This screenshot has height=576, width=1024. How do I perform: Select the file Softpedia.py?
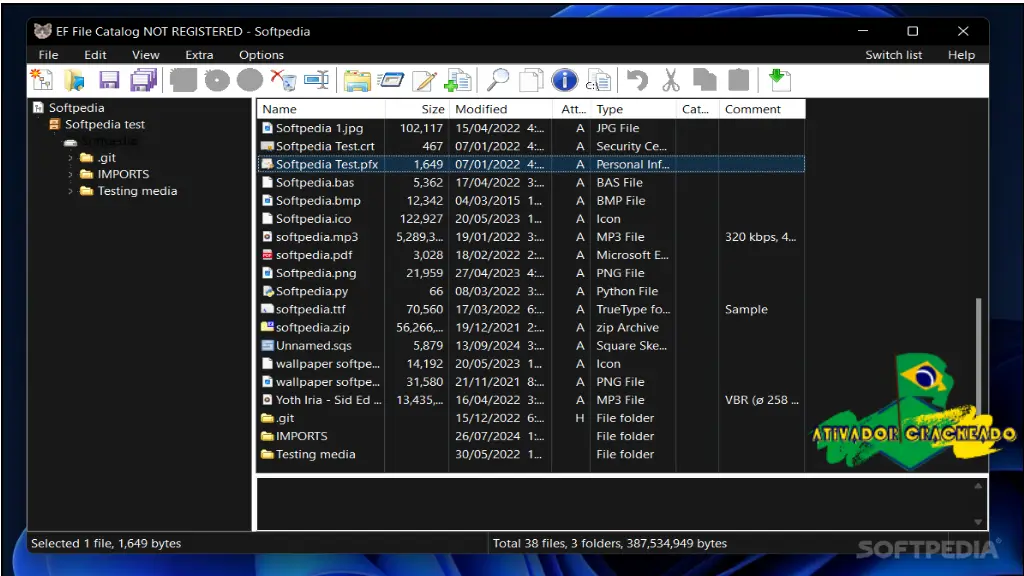[312, 291]
